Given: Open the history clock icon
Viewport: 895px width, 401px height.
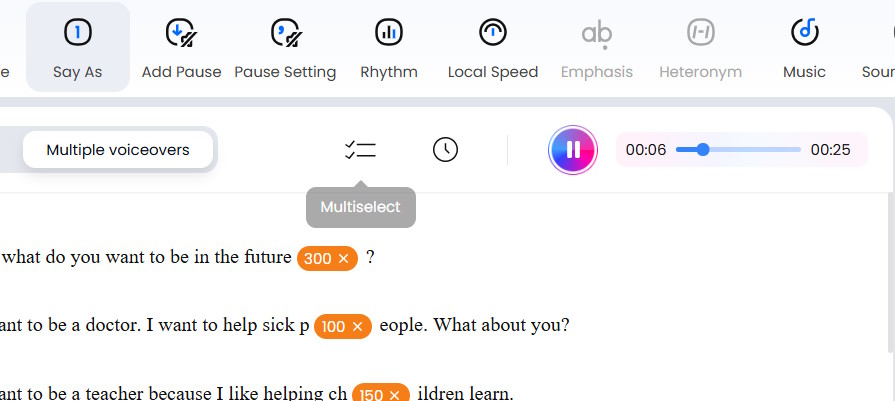Looking at the screenshot, I should (x=445, y=150).
